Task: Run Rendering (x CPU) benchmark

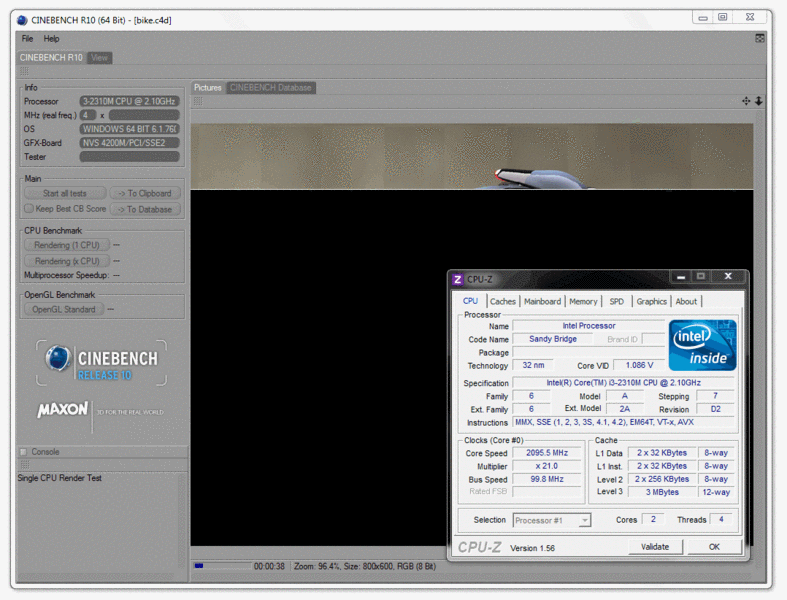Action: pyautogui.click(x=67, y=261)
